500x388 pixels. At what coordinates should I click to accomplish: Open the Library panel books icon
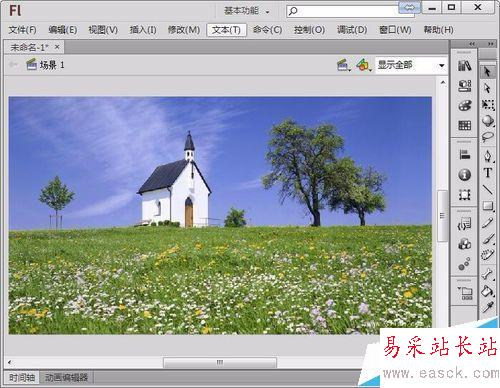(x=465, y=66)
